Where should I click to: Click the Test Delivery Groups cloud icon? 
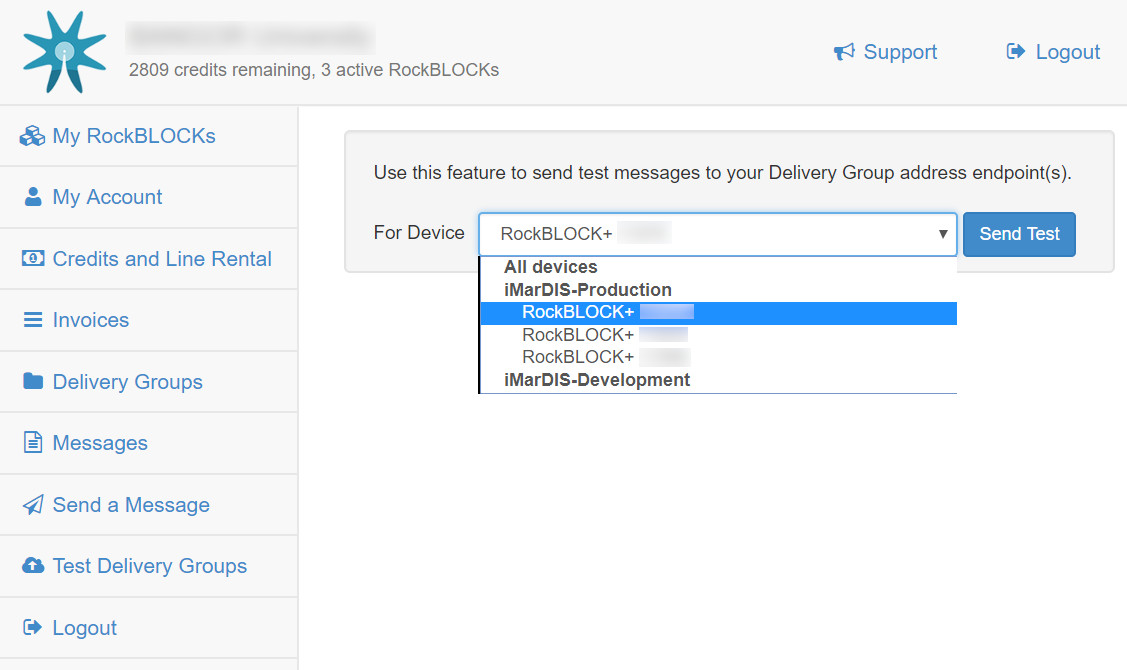[x=33, y=566]
